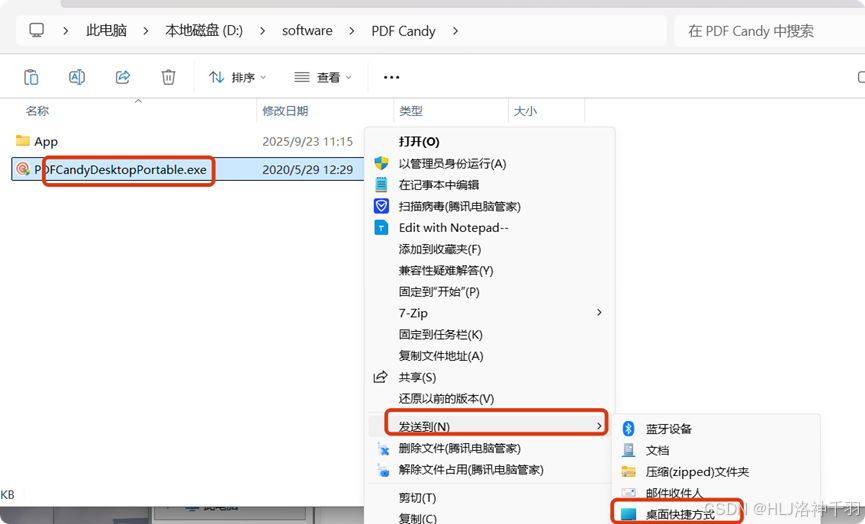Viewport: 865px width, 524px height.
Task: Open the 7-Zip menu entry
Action: (413, 313)
